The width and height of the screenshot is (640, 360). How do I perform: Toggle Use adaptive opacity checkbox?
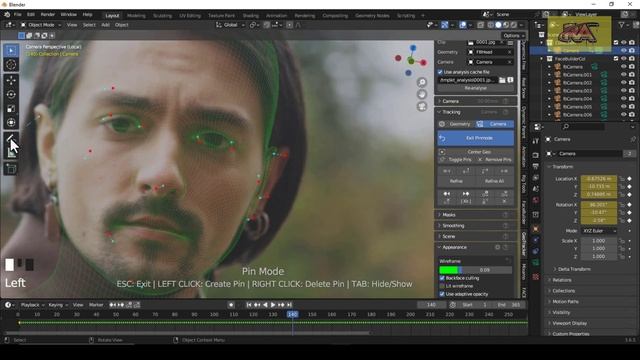point(442,294)
